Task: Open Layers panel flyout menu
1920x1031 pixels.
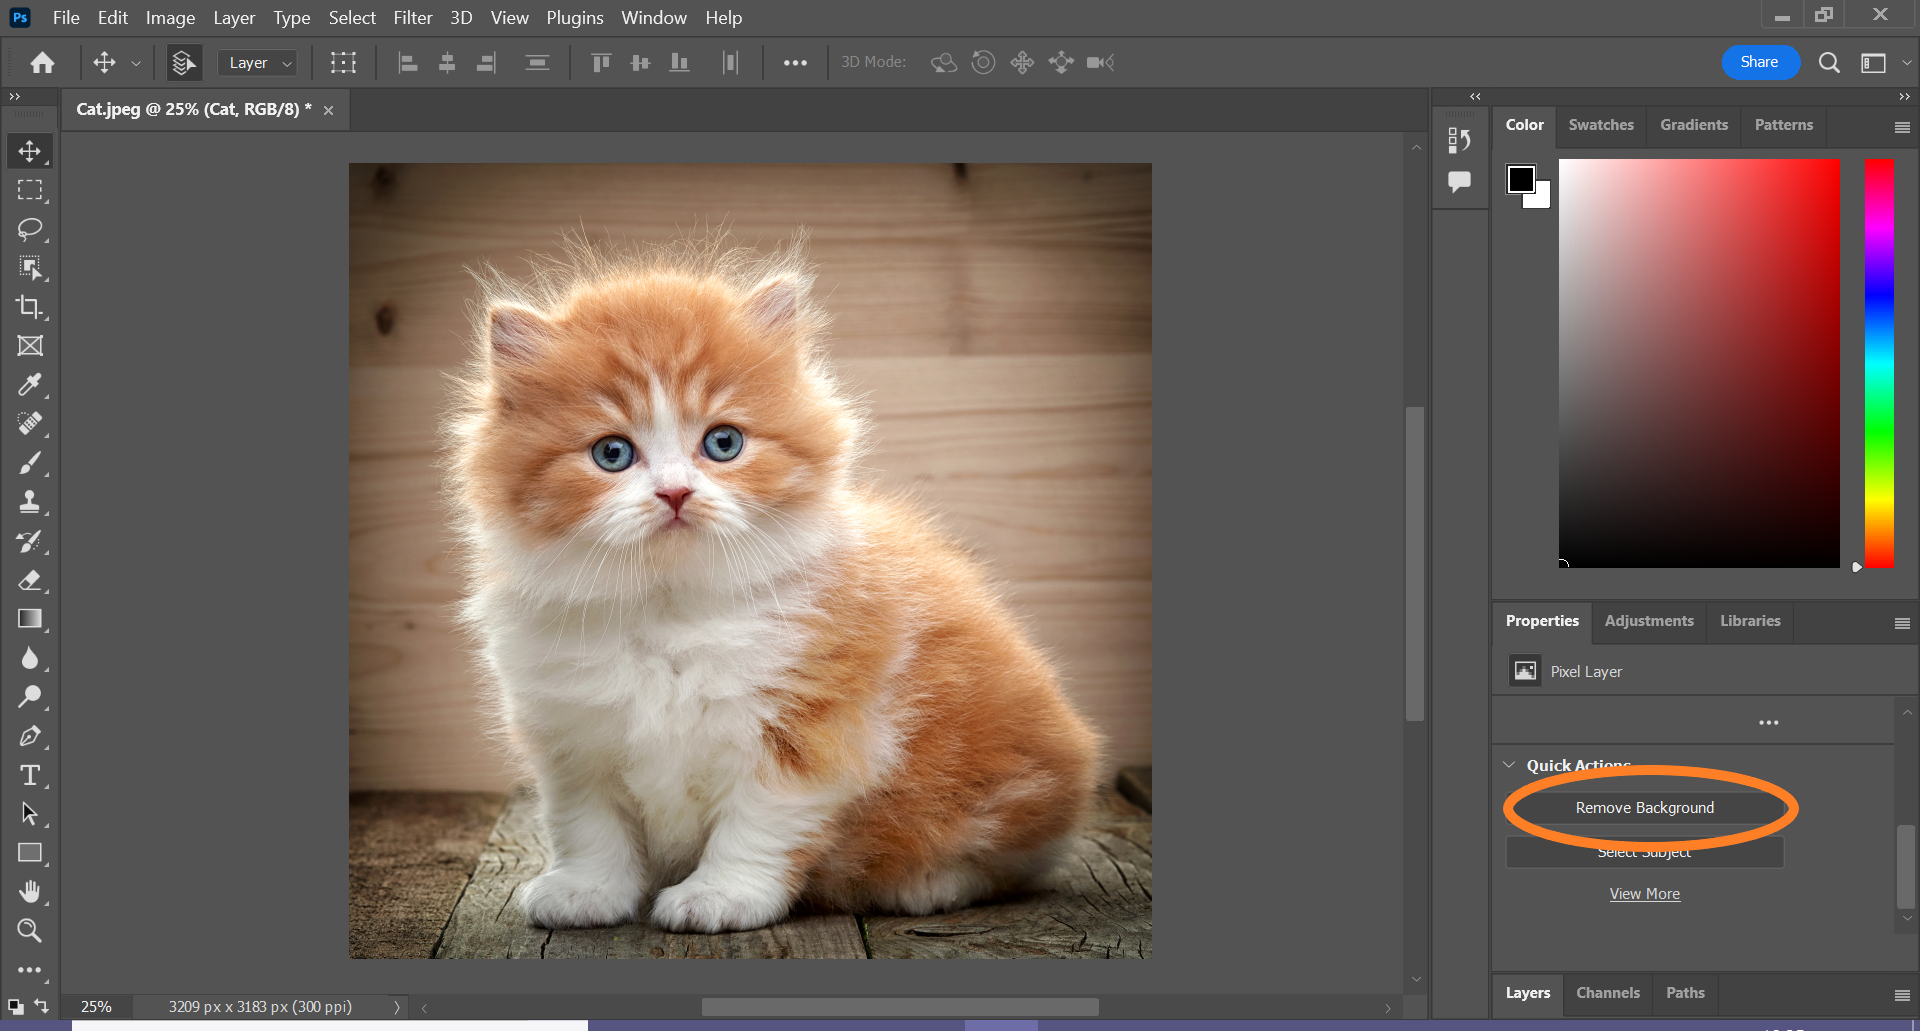Action: [1902, 995]
